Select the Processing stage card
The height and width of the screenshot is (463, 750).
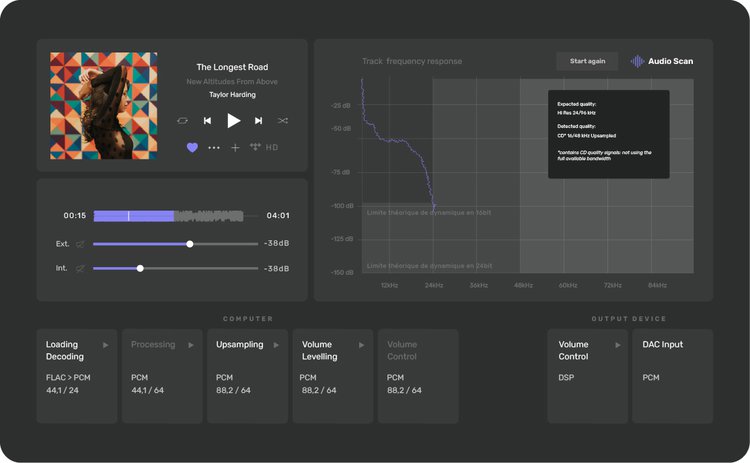tap(162, 375)
